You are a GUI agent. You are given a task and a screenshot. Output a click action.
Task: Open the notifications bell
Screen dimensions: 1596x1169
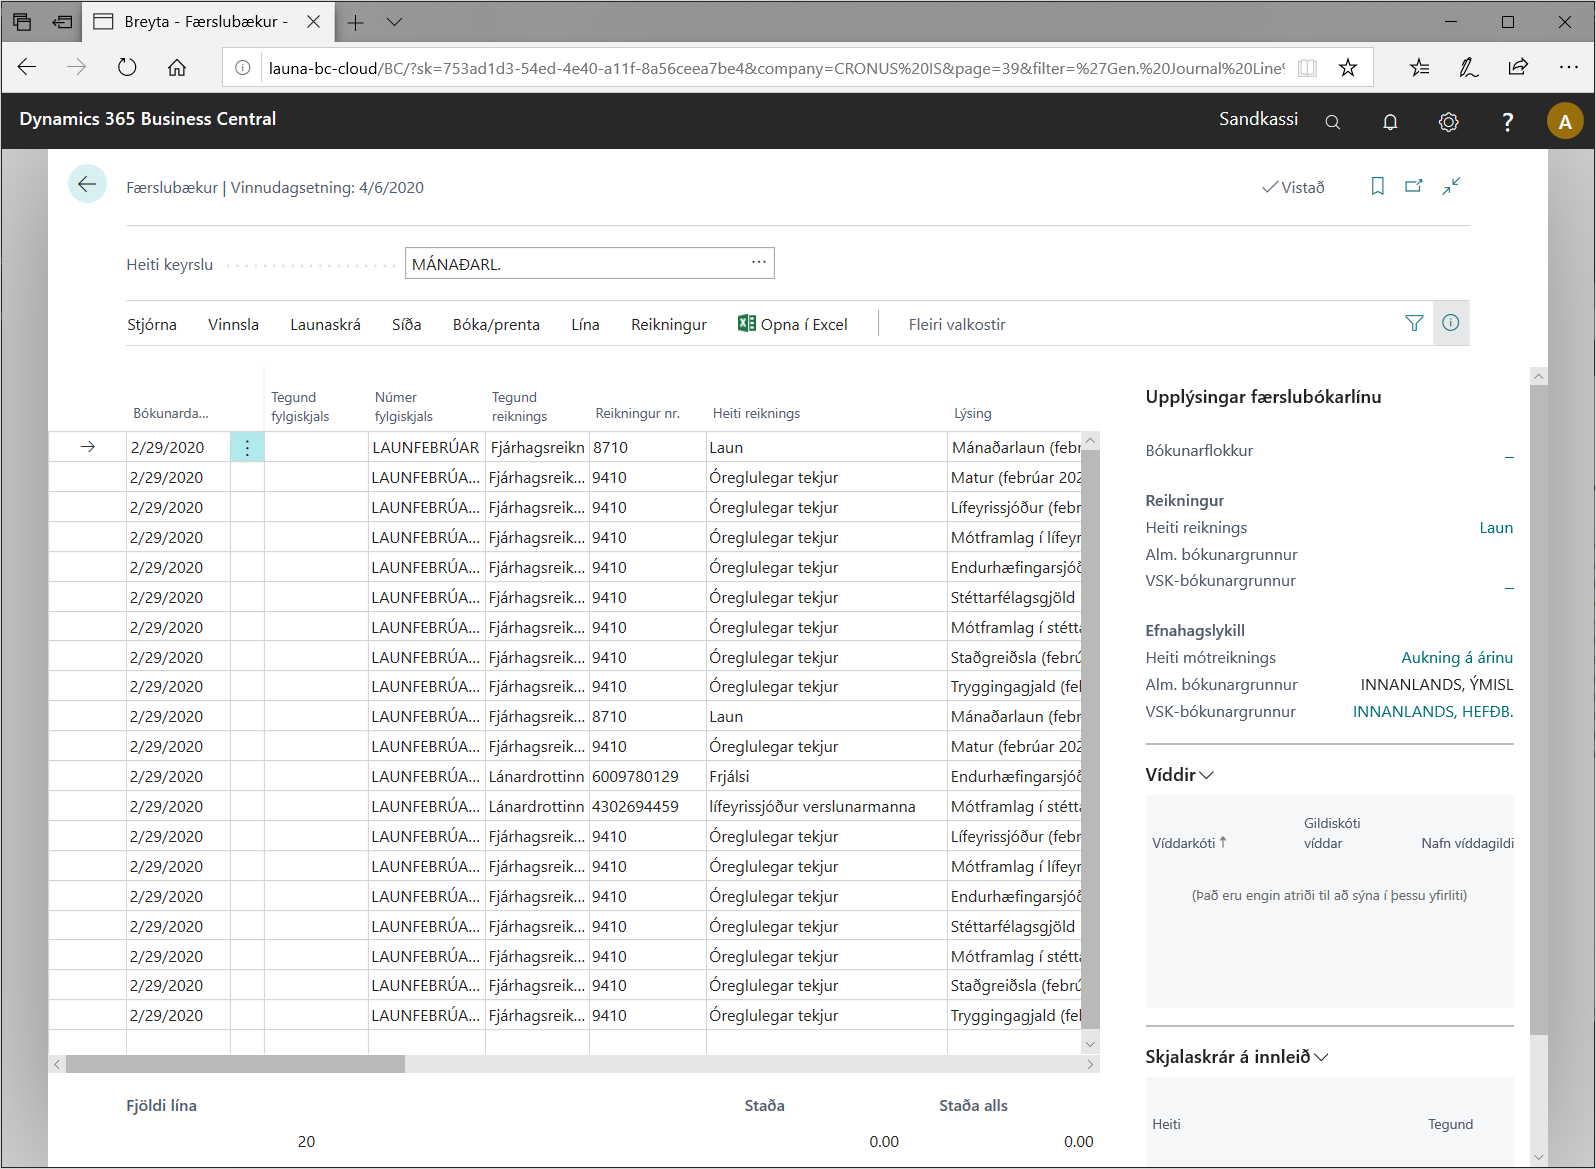coord(1390,122)
